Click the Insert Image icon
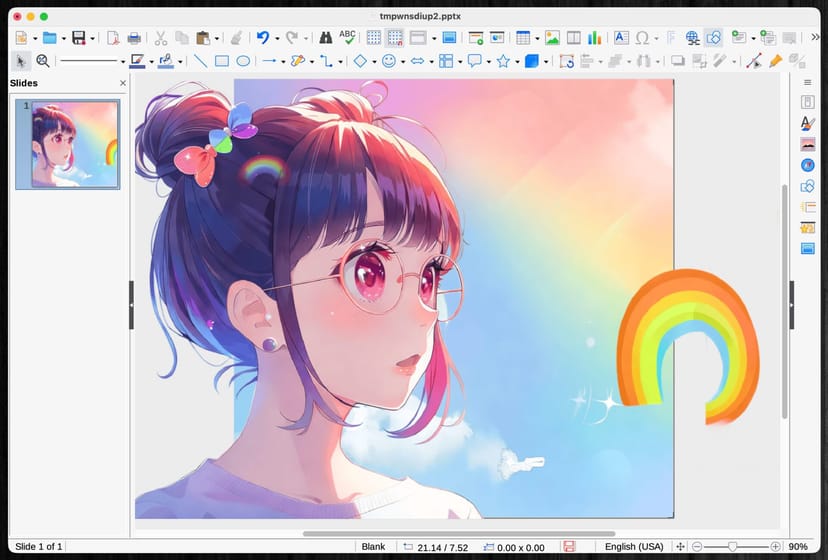The width and height of the screenshot is (828, 560). [552, 38]
